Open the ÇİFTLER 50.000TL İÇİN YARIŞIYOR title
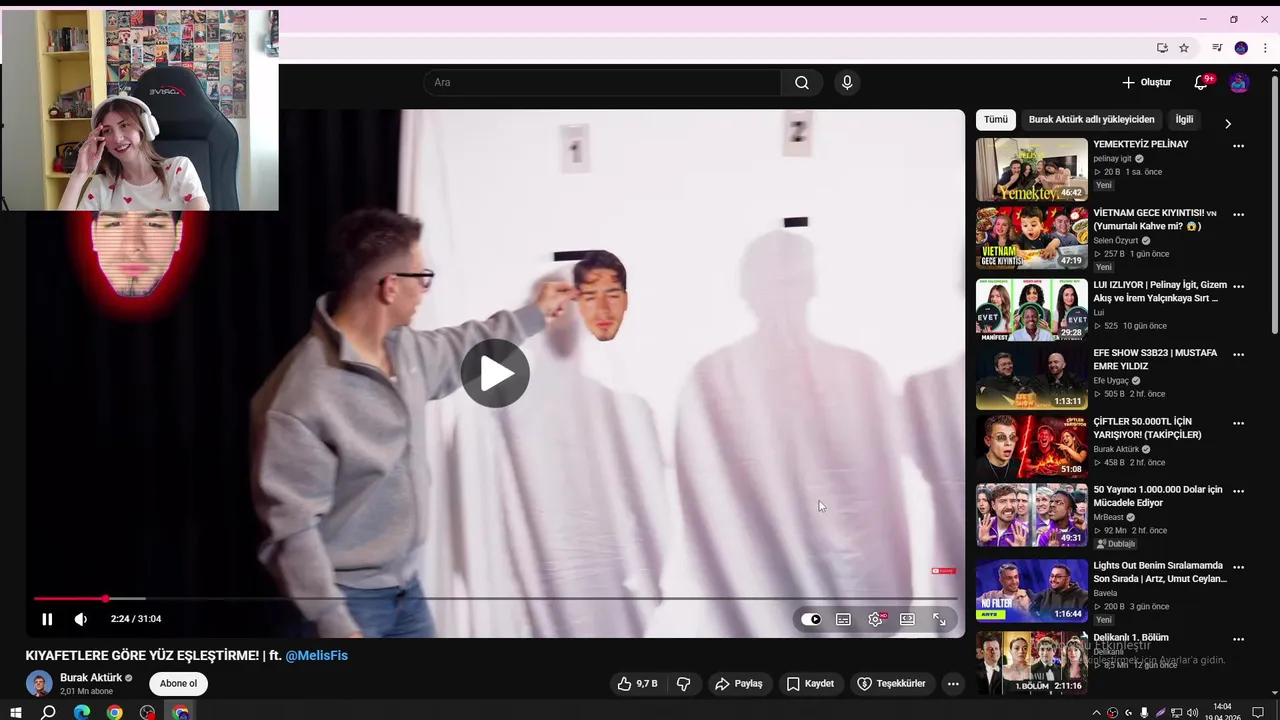Image resolution: width=1280 pixels, height=720 pixels. click(1147, 428)
